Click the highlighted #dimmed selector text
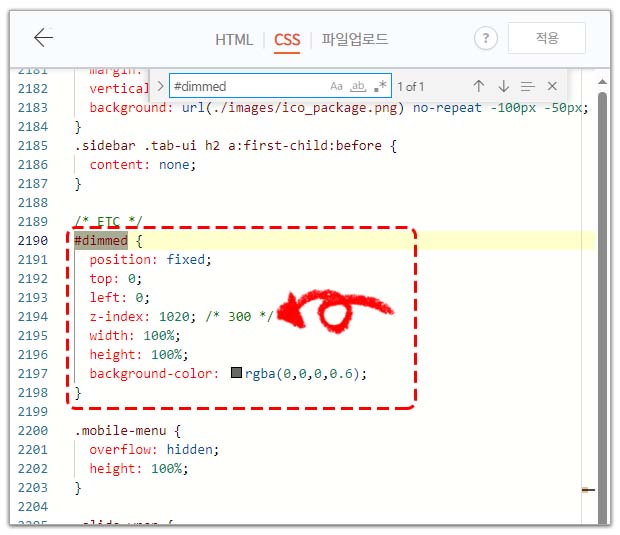 point(101,240)
